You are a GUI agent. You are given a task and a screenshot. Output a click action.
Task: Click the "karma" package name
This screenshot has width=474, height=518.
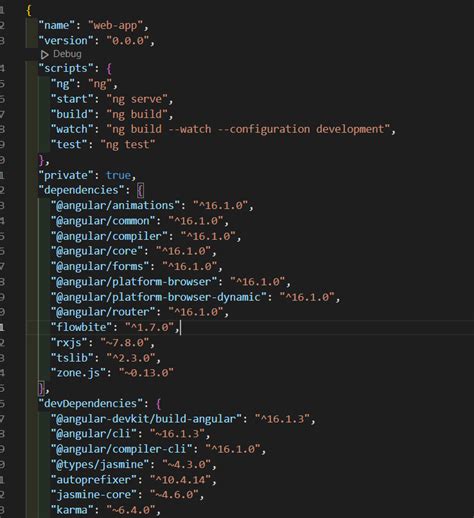click(x=72, y=510)
